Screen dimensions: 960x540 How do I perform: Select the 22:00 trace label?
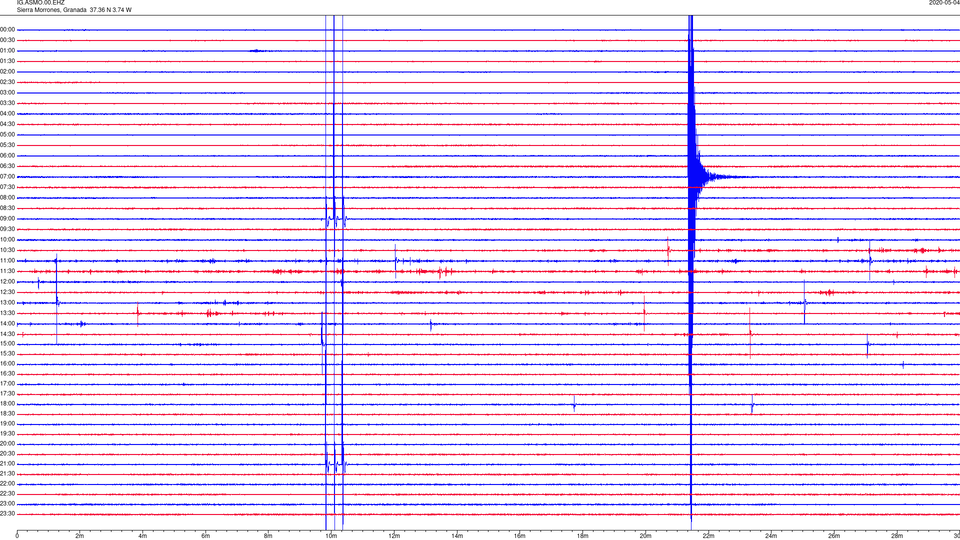(7, 484)
